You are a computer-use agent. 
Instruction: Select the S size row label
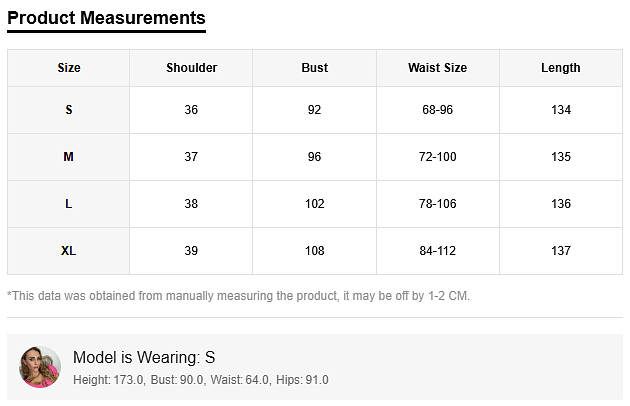pyautogui.click(x=69, y=110)
